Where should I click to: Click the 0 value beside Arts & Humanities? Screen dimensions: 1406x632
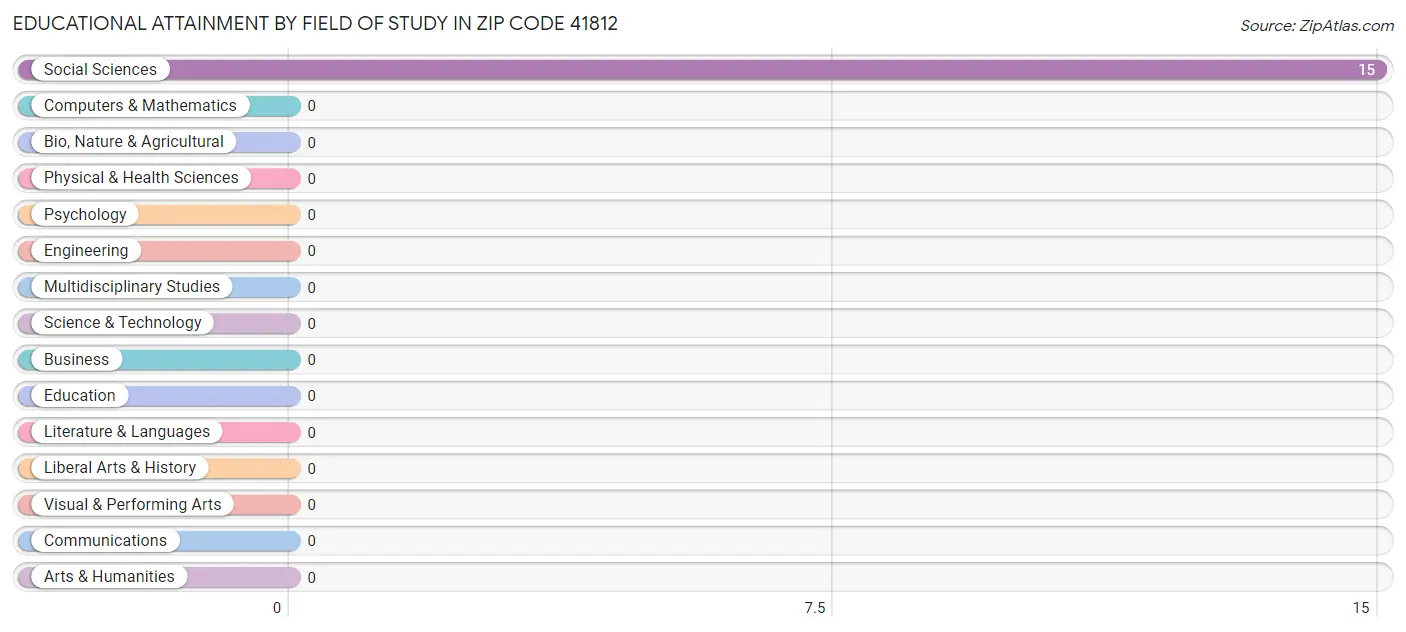tap(312, 578)
